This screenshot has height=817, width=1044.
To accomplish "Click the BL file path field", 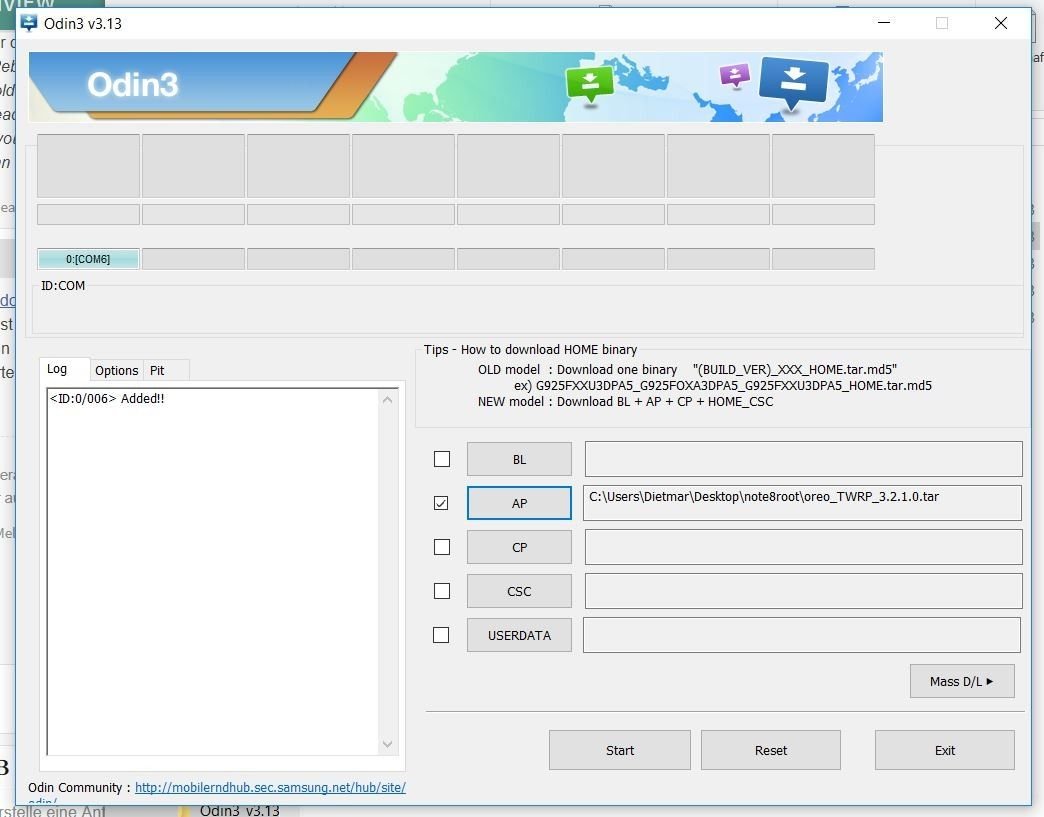I will point(804,459).
